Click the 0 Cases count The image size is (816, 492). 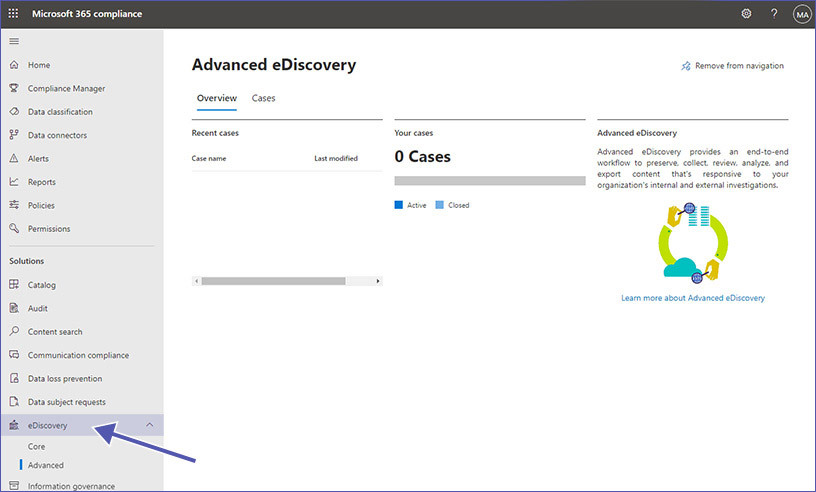point(423,156)
